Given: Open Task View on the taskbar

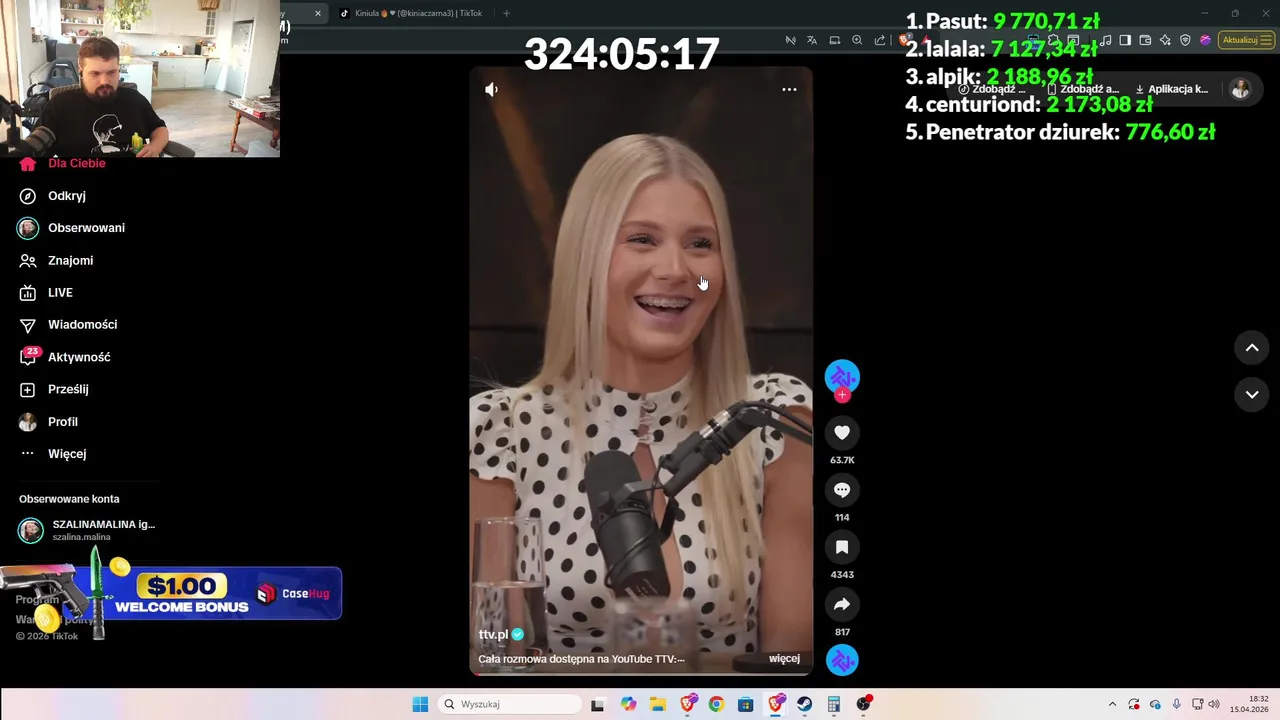Looking at the screenshot, I should 597,704.
